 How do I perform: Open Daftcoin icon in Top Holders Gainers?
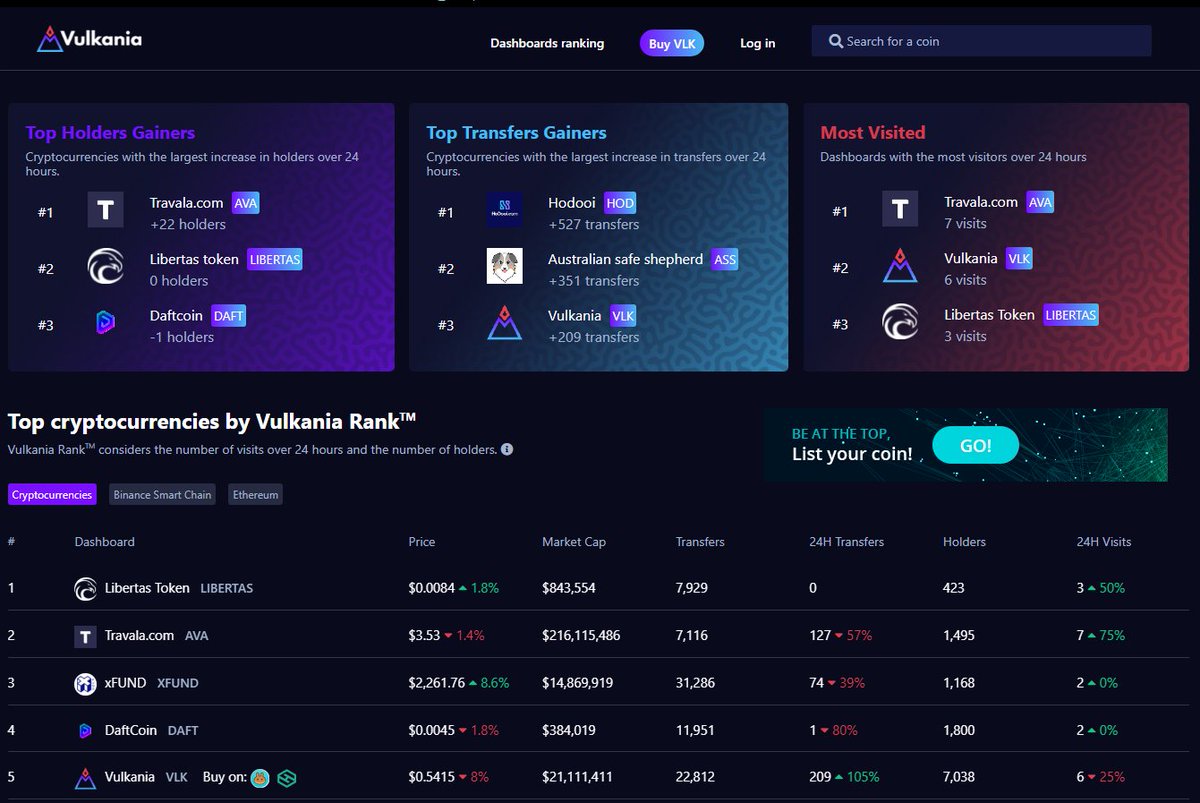pyautogui.click(x=105, y=323)
